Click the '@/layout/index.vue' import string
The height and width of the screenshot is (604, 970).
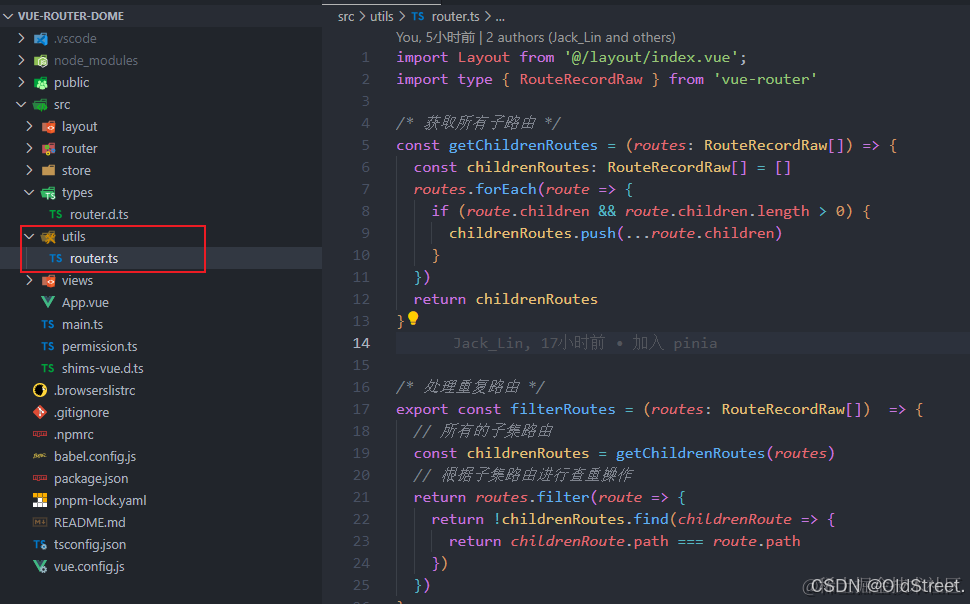651,58
